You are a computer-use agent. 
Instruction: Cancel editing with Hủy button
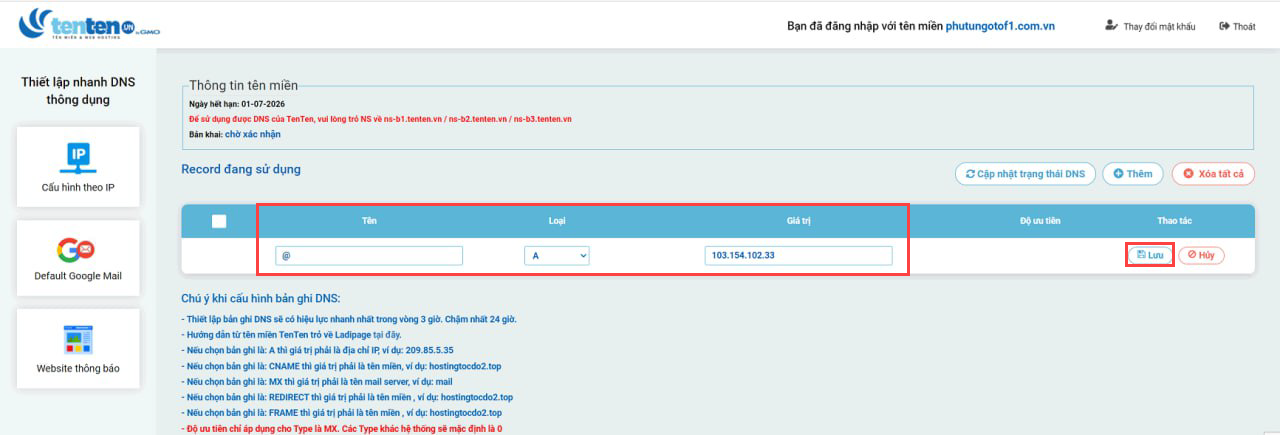[x=1201, y=255]
